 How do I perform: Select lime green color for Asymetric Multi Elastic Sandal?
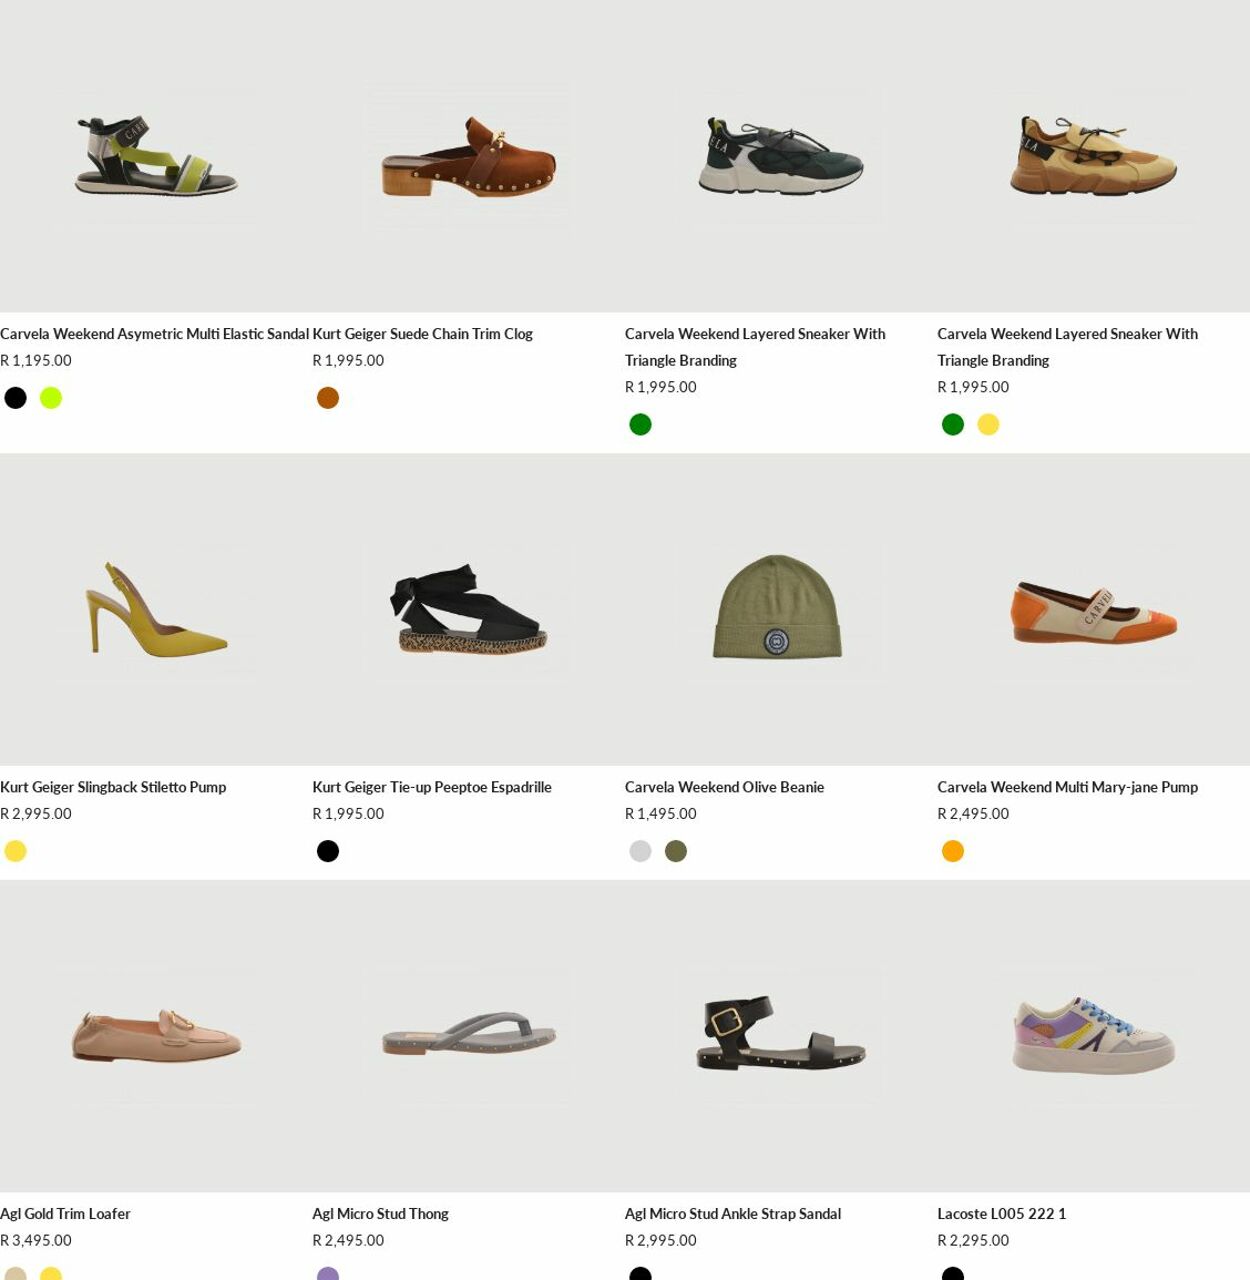point(51,398)
